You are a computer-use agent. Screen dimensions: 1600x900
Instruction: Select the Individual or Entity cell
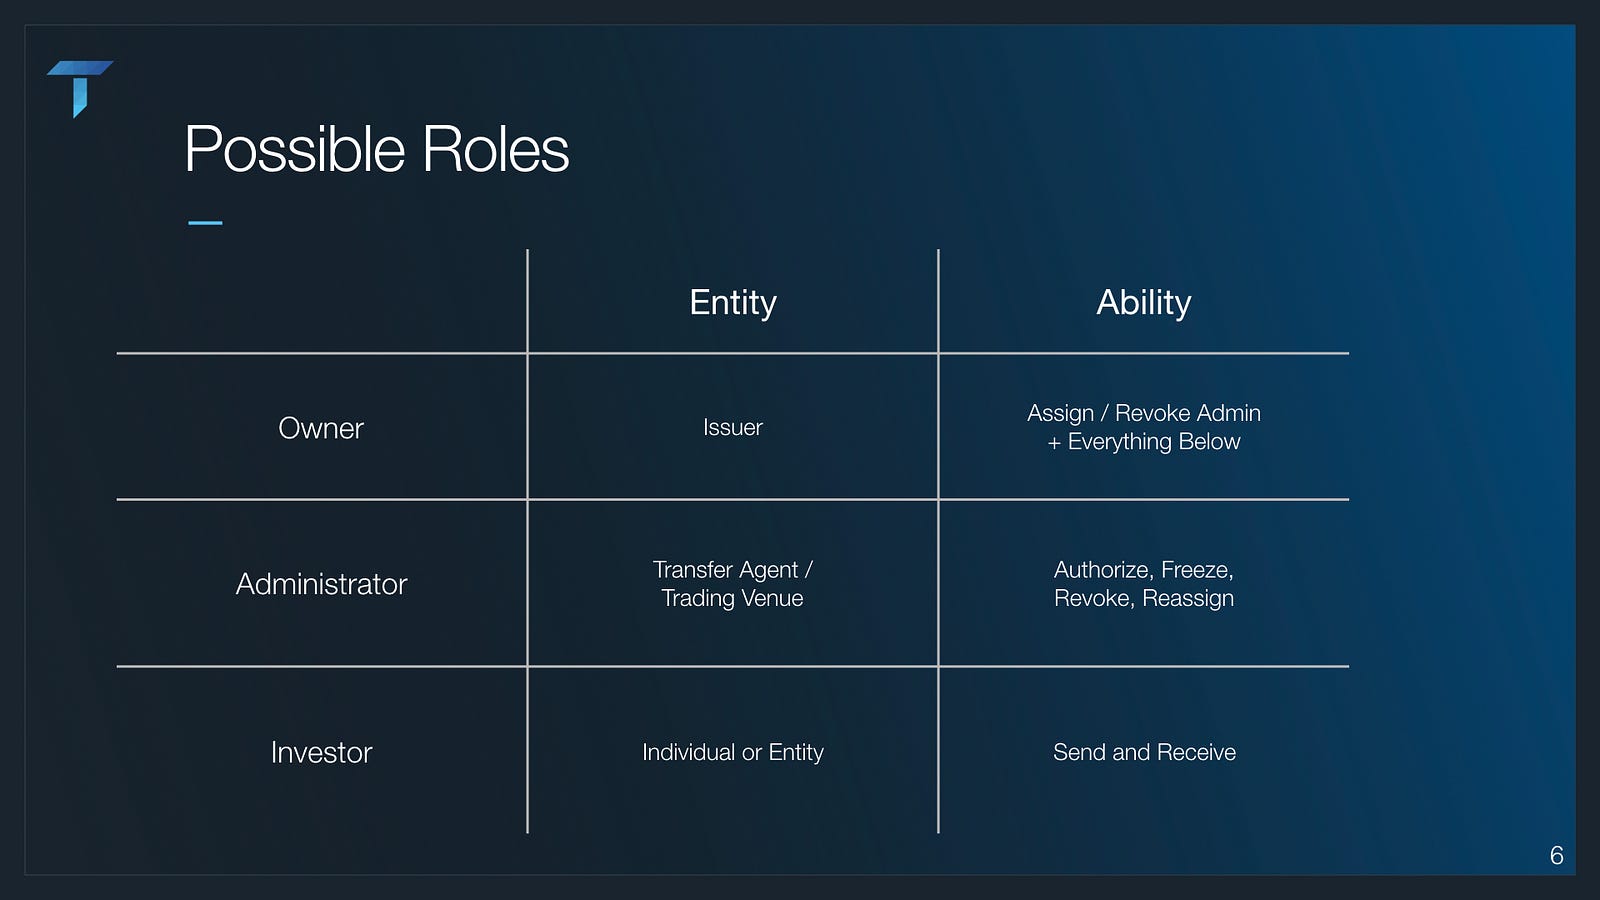(x=732, y=752)
